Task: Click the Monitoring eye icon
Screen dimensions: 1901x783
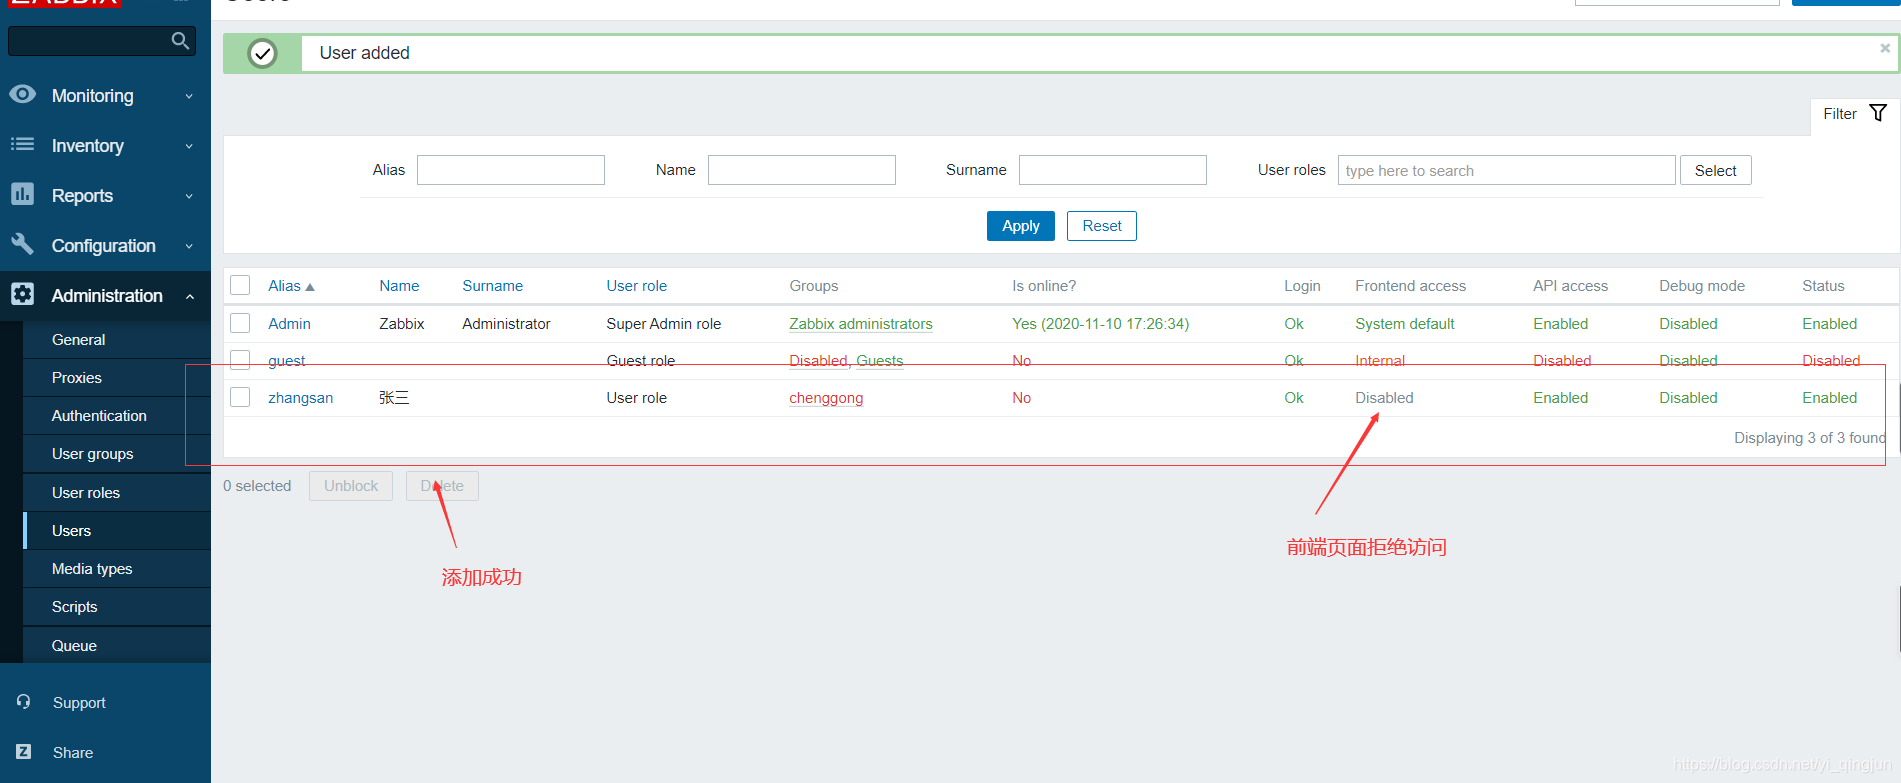Action: [23, 94]
